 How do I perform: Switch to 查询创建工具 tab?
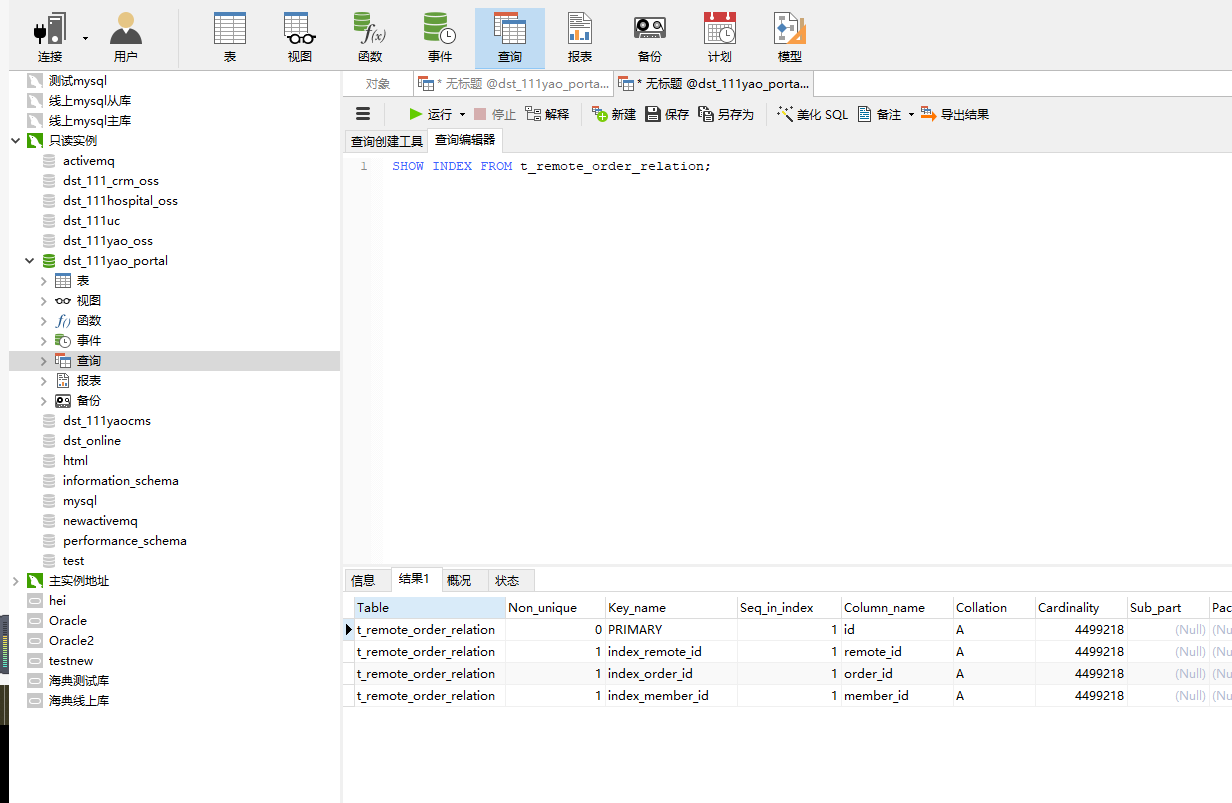coord(387,141)
